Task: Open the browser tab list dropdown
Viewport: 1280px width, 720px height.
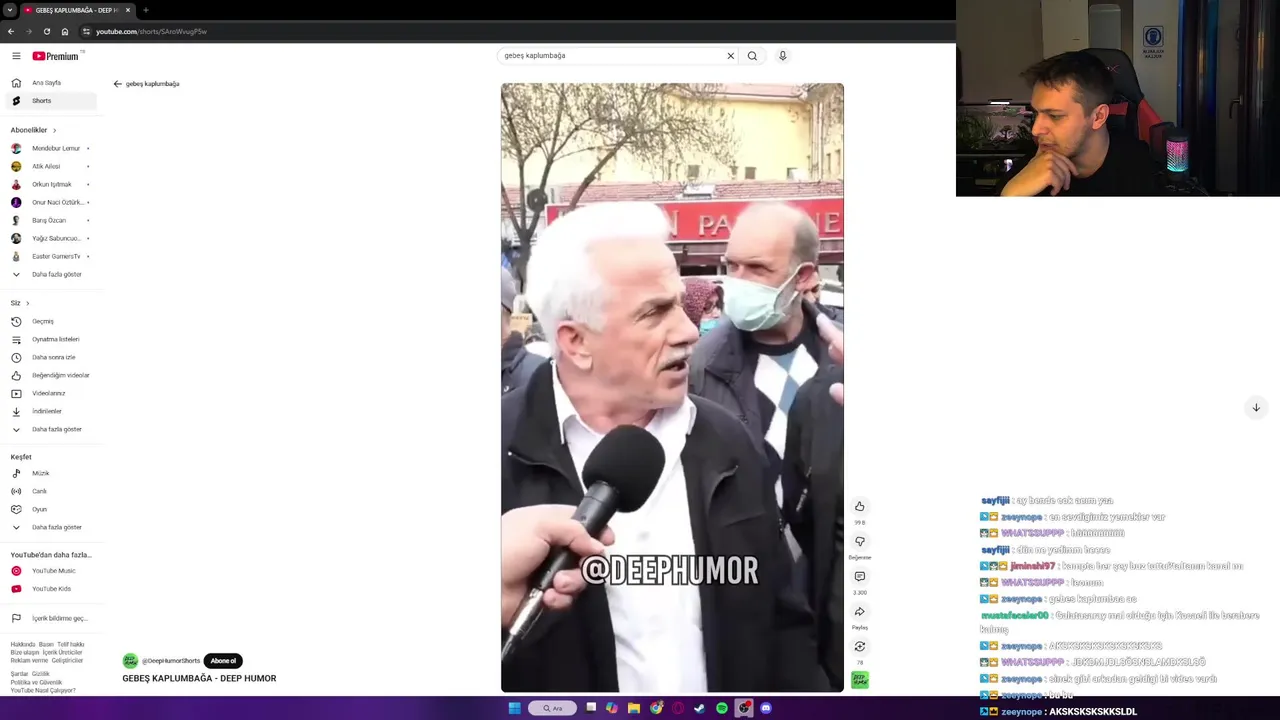Action: [x=9, y=10]
